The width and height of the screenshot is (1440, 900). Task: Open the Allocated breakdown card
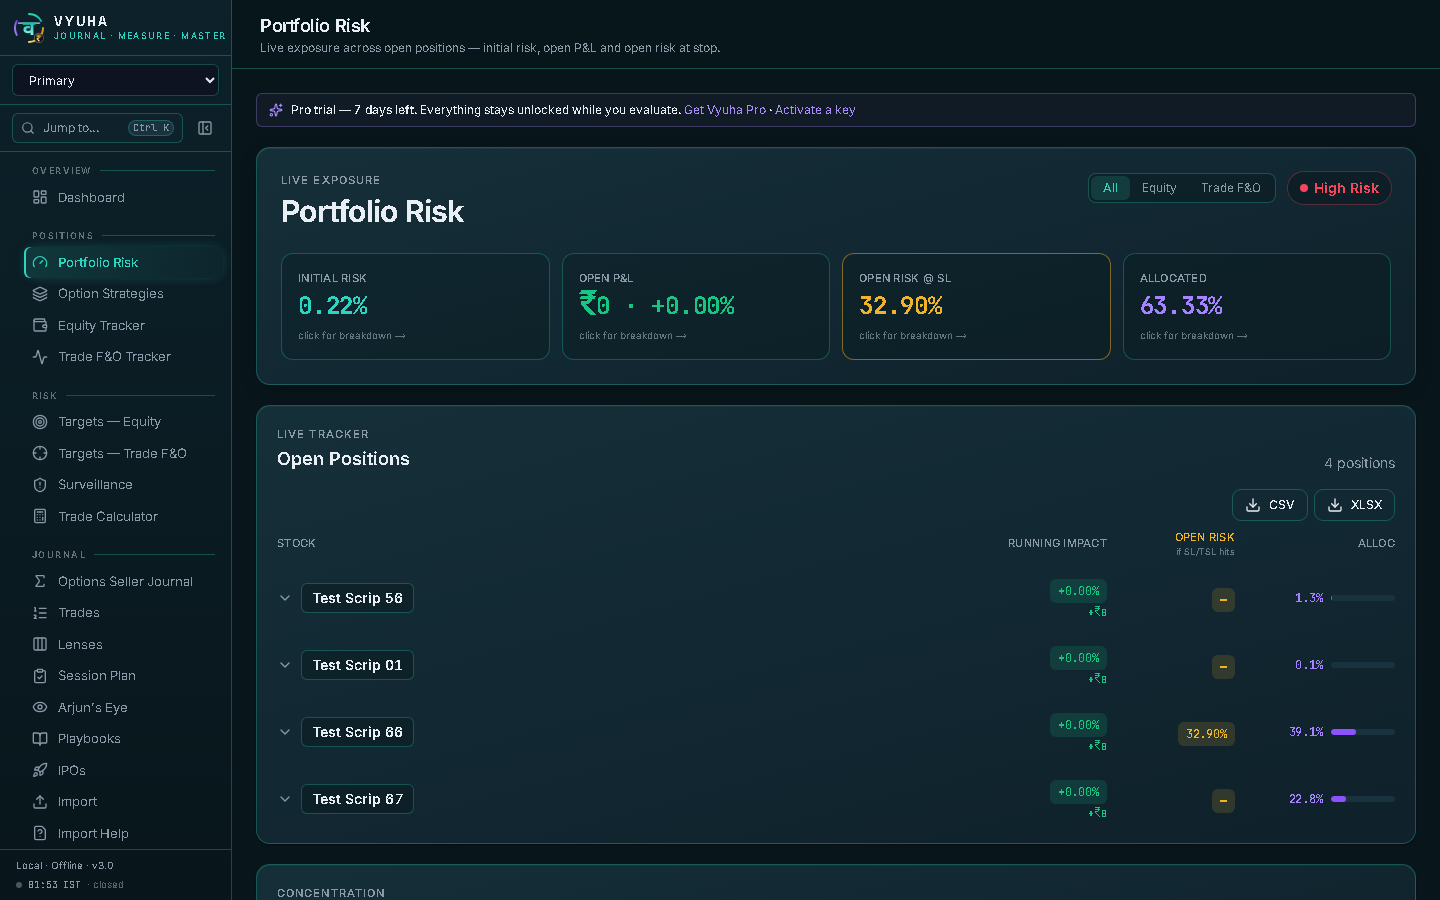1257,306
